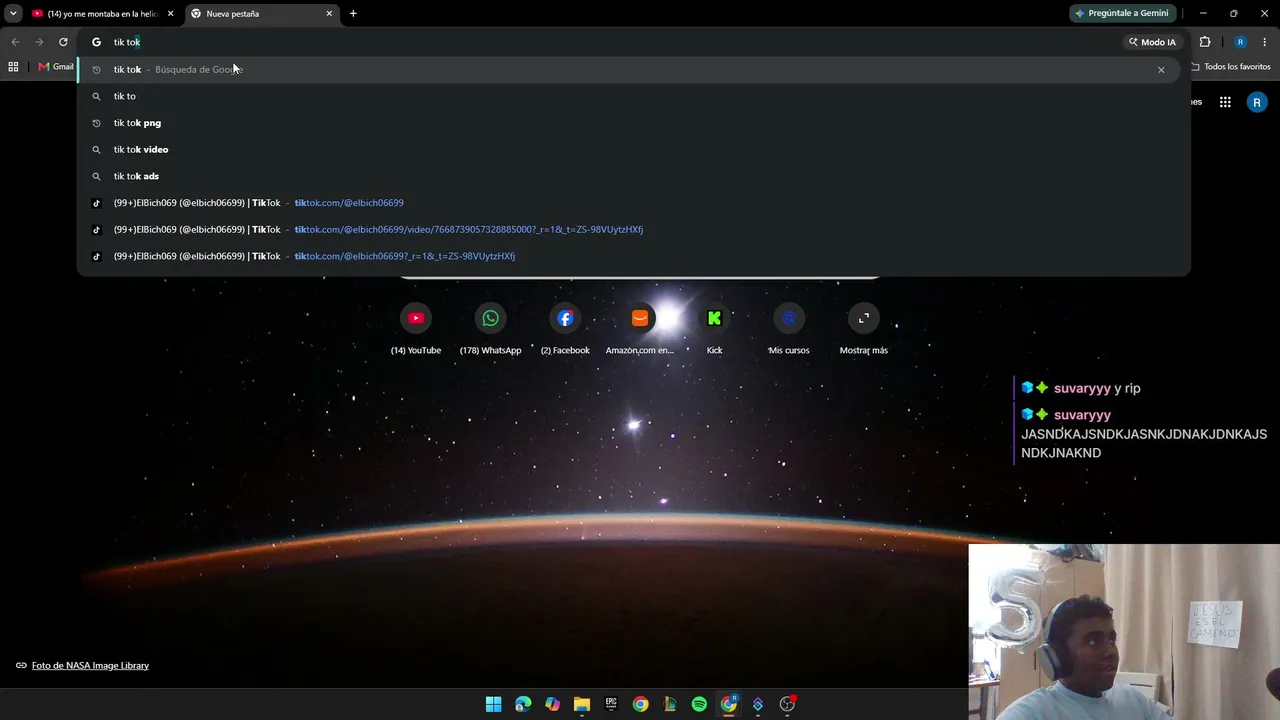
Task: Open the Google account avatar on the page
Action: click(1257, 102)
